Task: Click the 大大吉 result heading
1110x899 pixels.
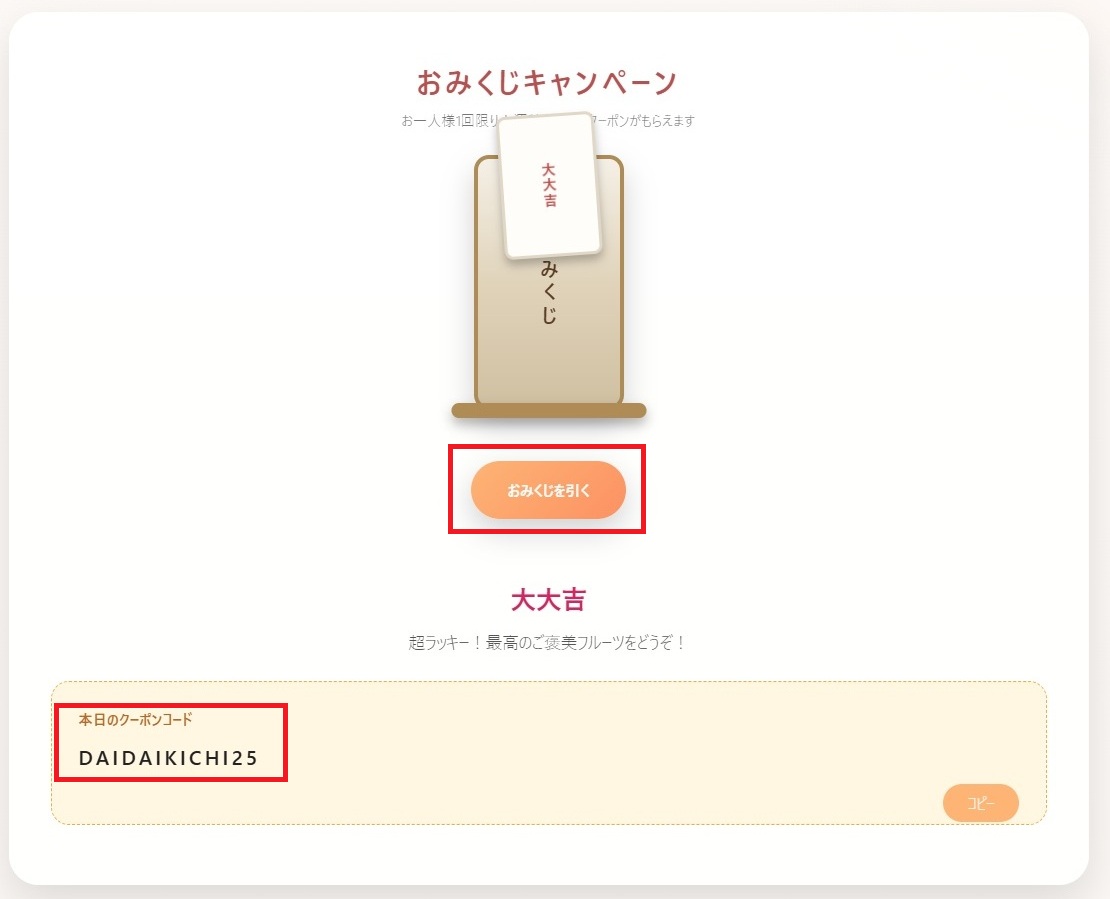Action: [x=549, y=599]
